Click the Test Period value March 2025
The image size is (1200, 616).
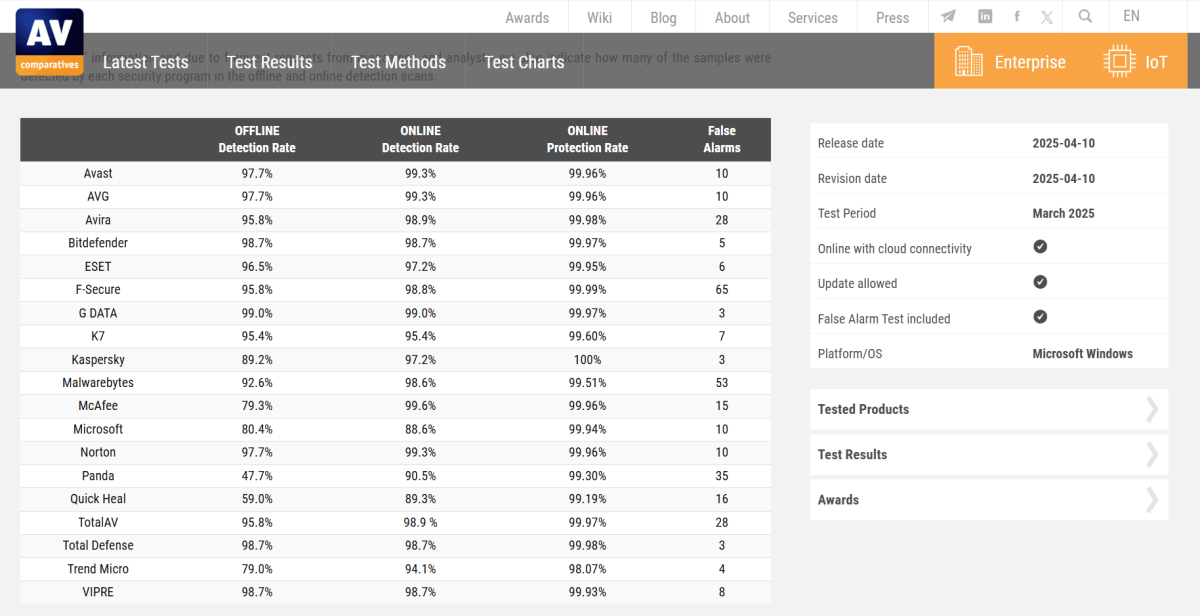click(1063, 213)
